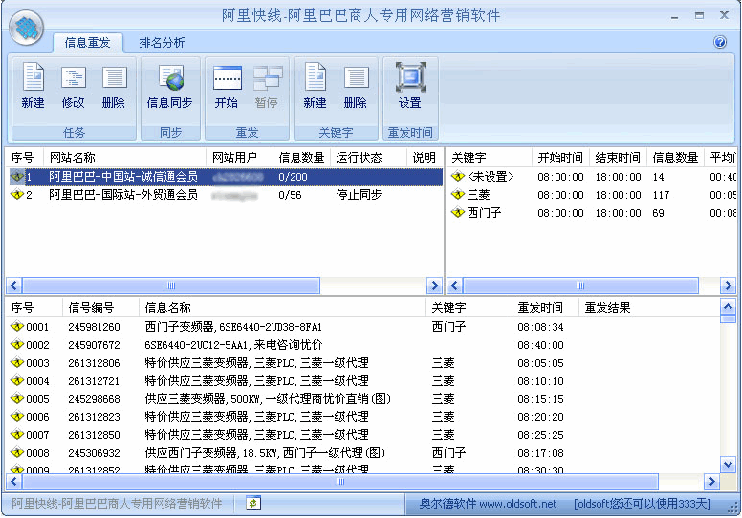Click 0/200 info count cell
Image resolution: width=742 pixels, height=518 pixels.
tap(293, 176)
